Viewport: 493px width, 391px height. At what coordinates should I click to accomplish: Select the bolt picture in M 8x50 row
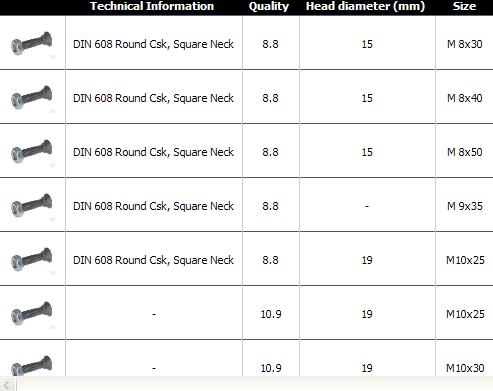(32, 151)
